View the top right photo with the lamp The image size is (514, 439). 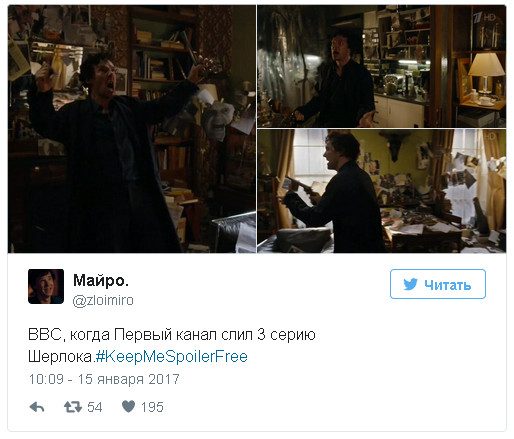coord(381,66)
